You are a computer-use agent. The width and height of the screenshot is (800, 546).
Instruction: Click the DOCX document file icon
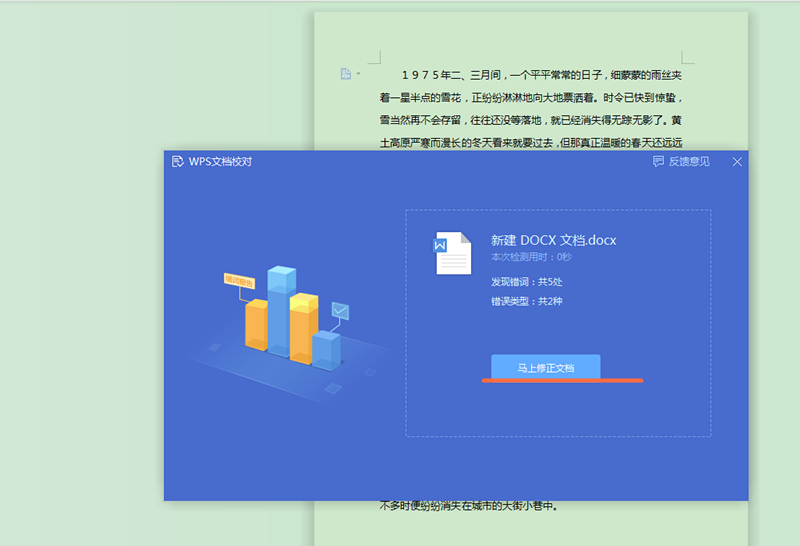[452, 253]
